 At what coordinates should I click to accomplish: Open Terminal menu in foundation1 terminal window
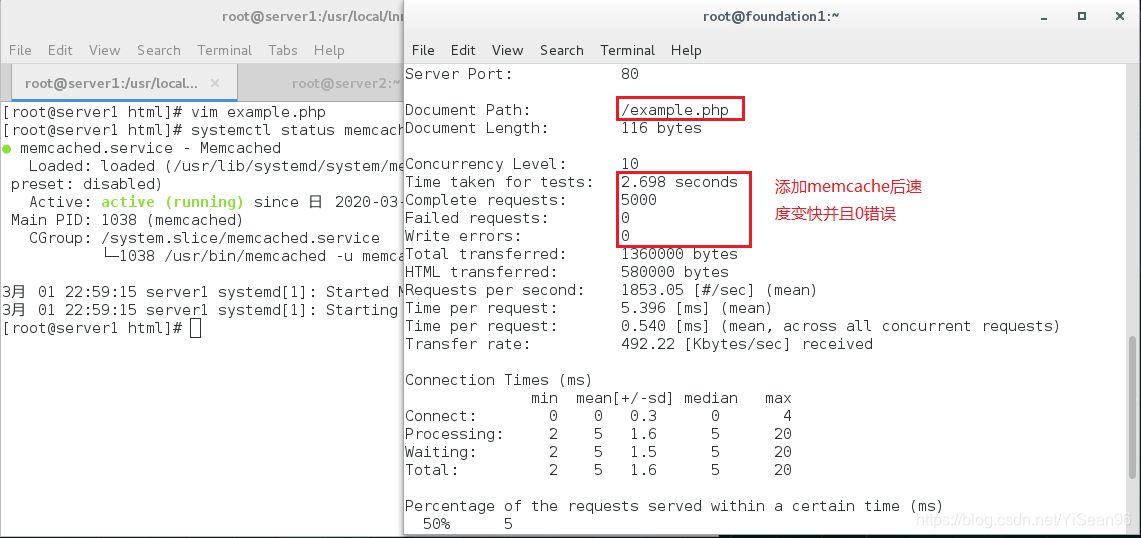(x=627, y=50)
